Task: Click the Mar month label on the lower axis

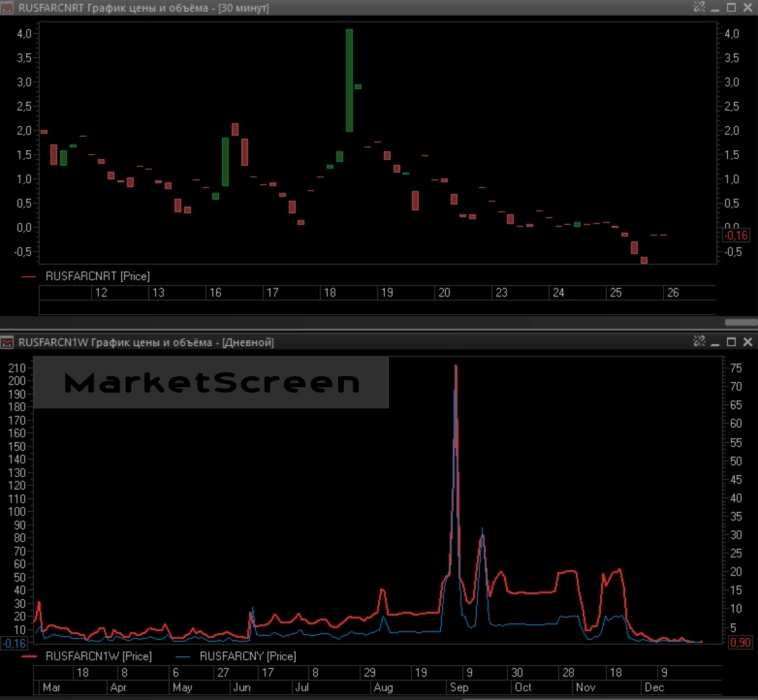Action: click(52, 687)
